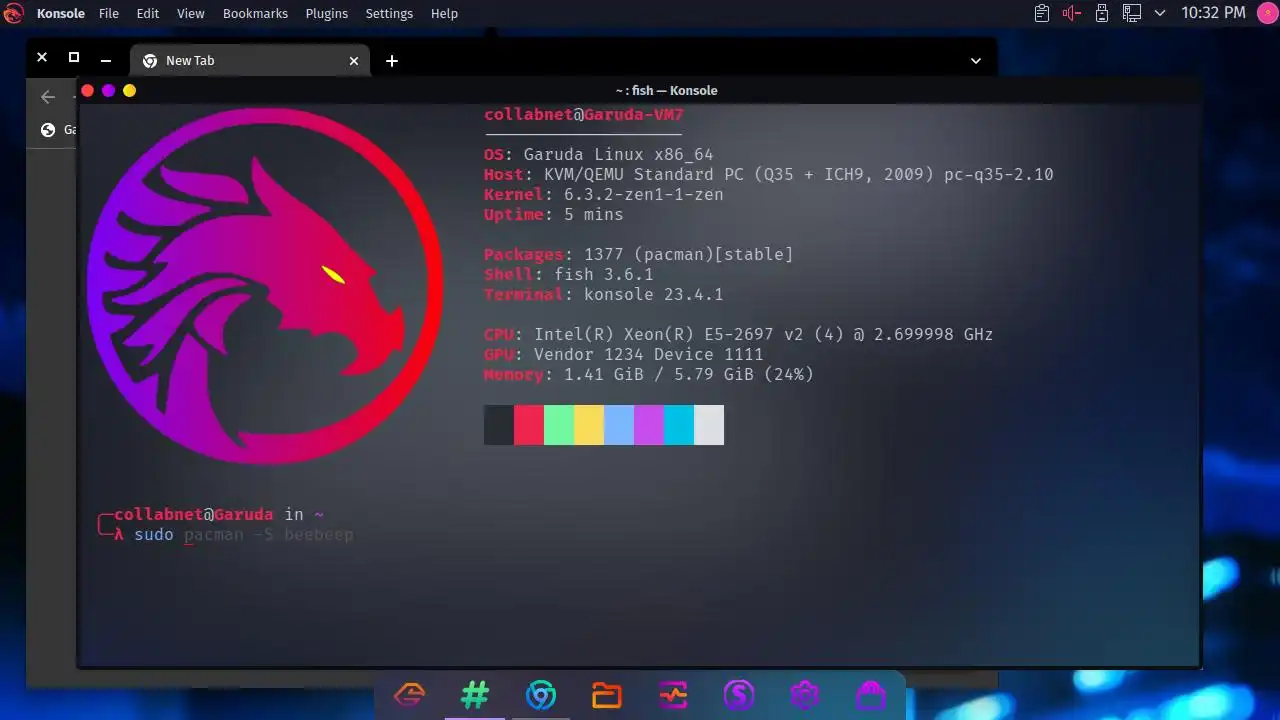This screenshot has width=1280, height=720.
Task: Open the file manager folder icon in dock
Action: click(607, 694)
